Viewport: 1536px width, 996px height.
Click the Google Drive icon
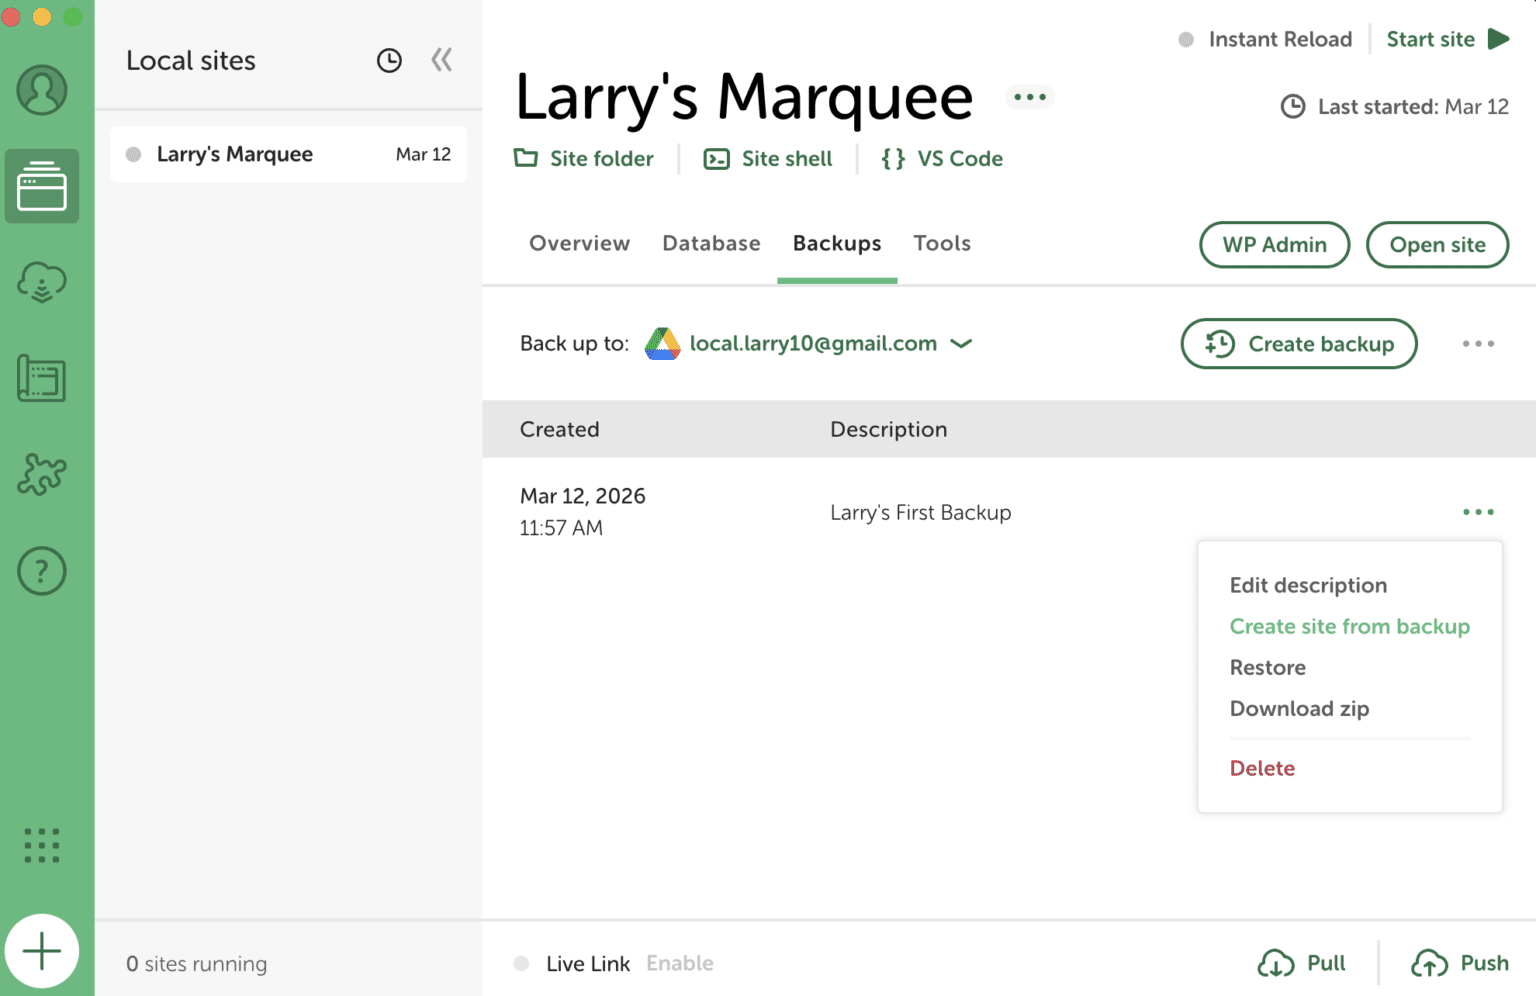point(663,343)
